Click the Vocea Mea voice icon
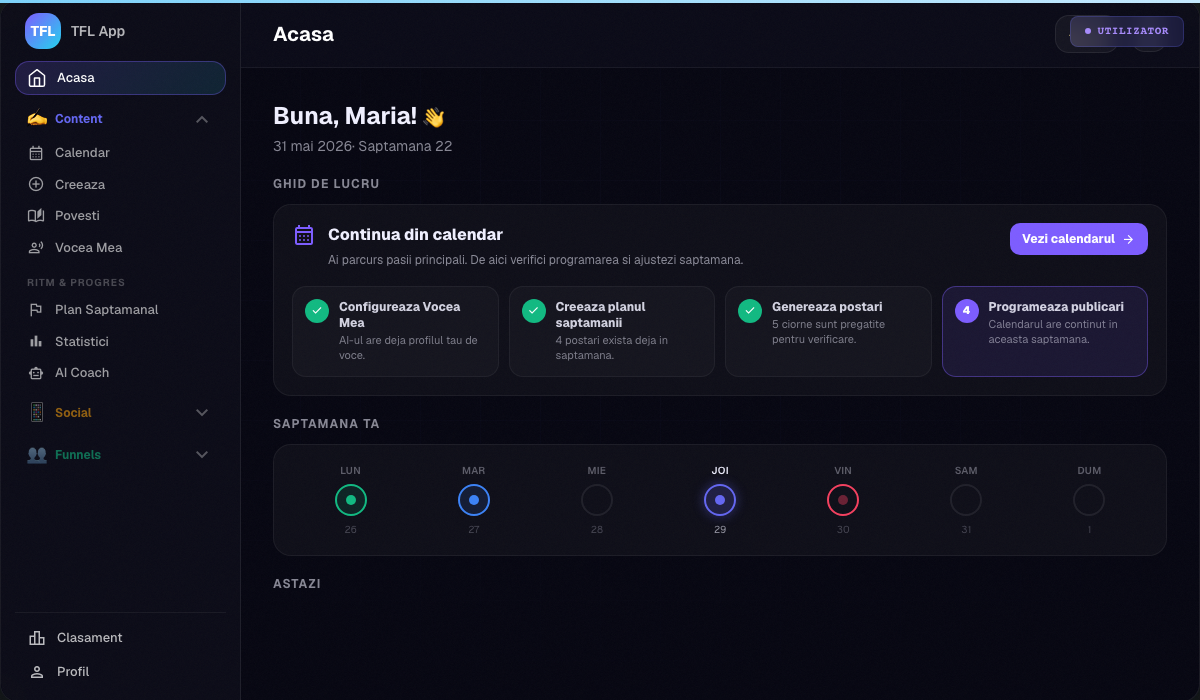The image size is (1200, 700). point(36,247)
